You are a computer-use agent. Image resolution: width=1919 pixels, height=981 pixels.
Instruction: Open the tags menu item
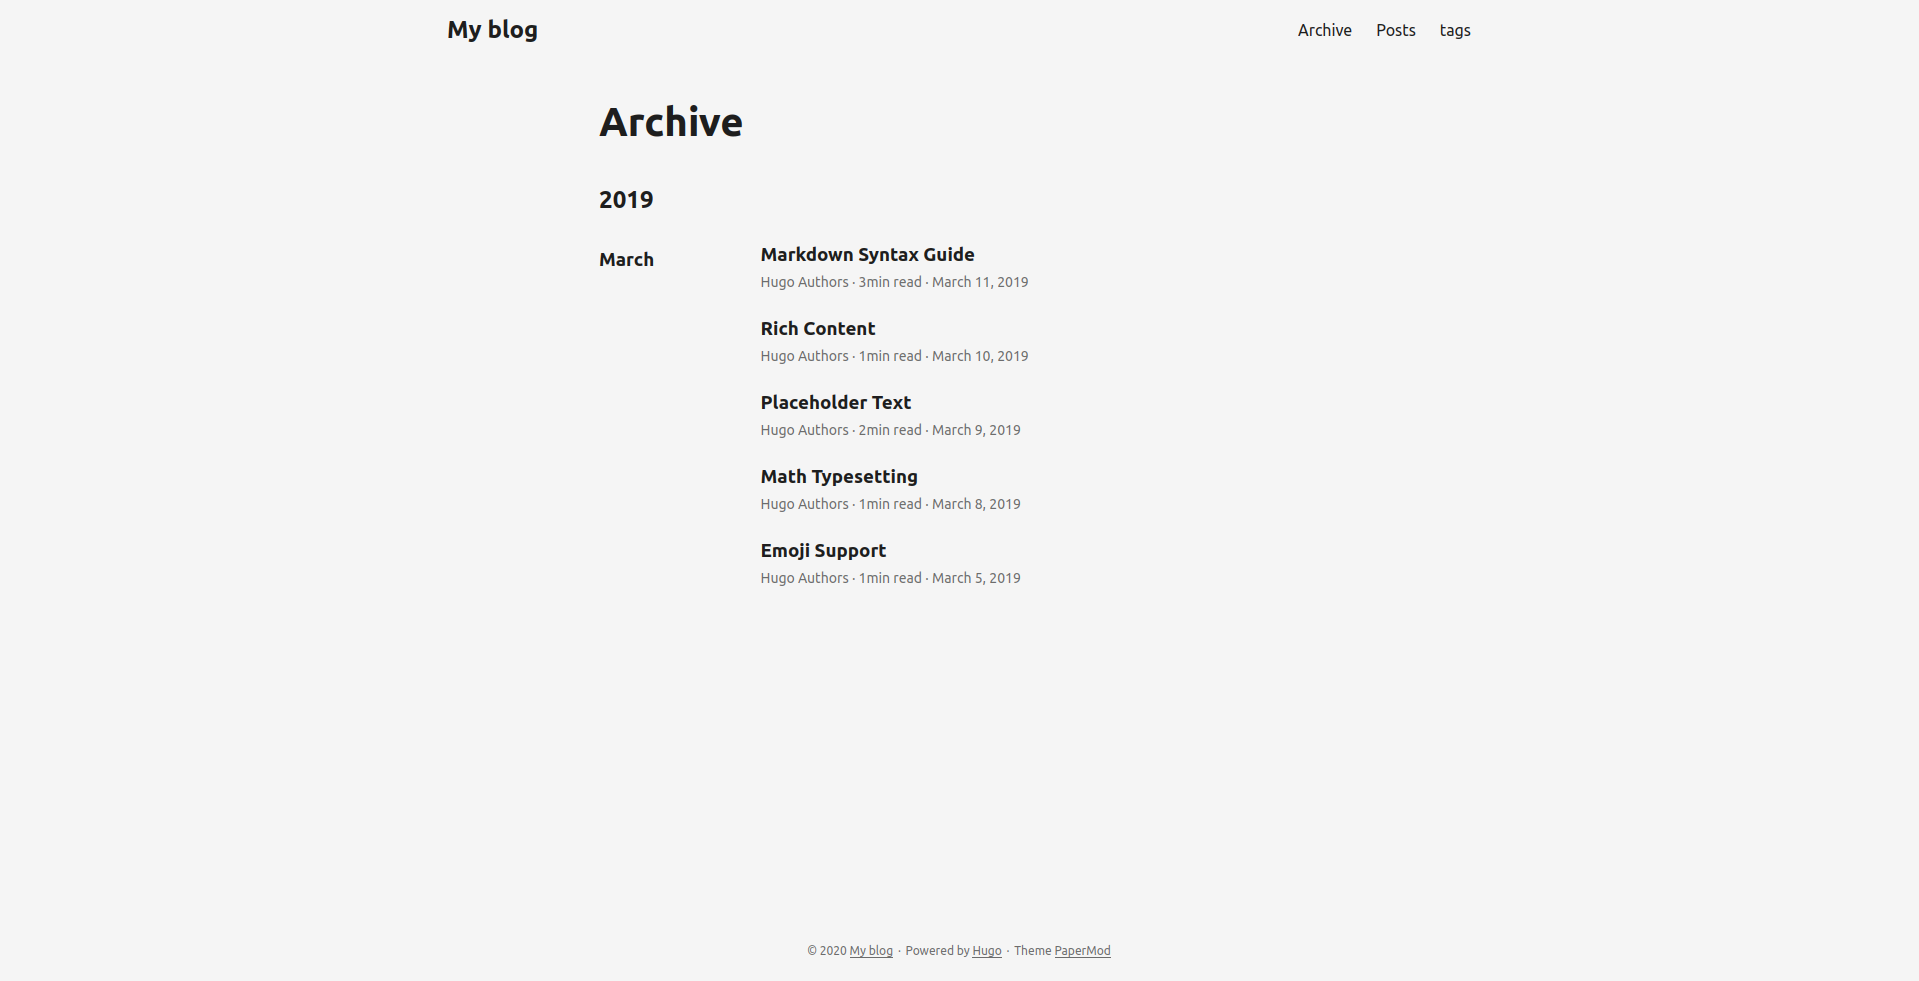point(1454,30)
